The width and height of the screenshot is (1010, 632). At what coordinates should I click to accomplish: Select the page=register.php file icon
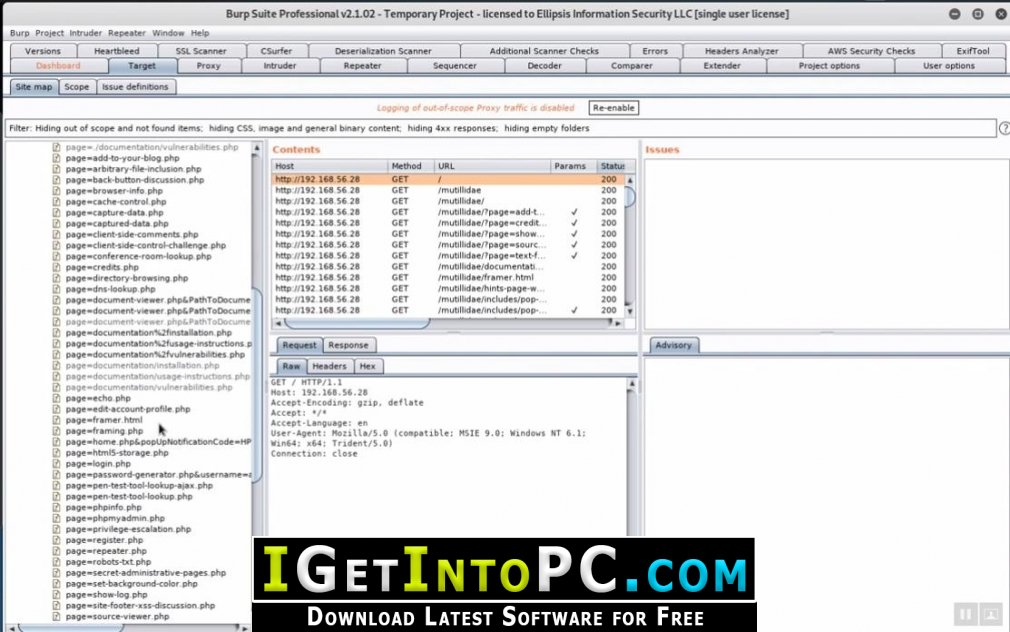56,540
